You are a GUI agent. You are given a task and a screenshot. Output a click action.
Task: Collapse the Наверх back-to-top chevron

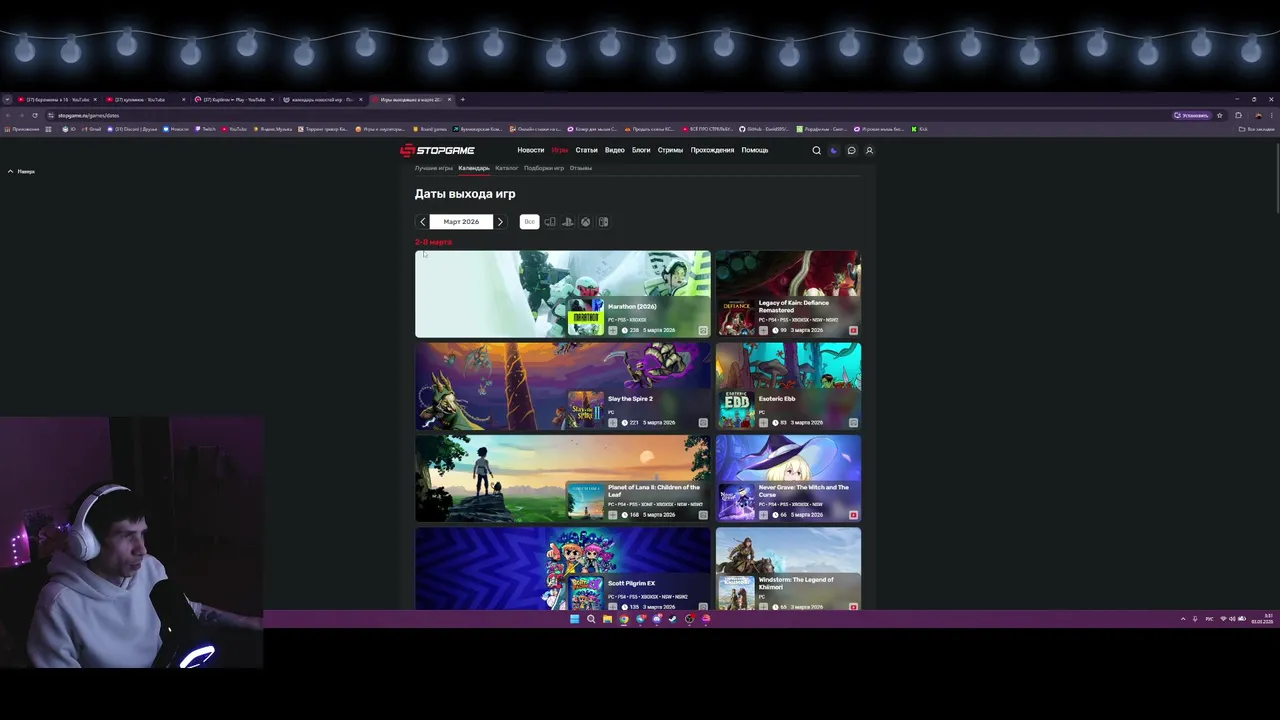click(x=10, y=171)
